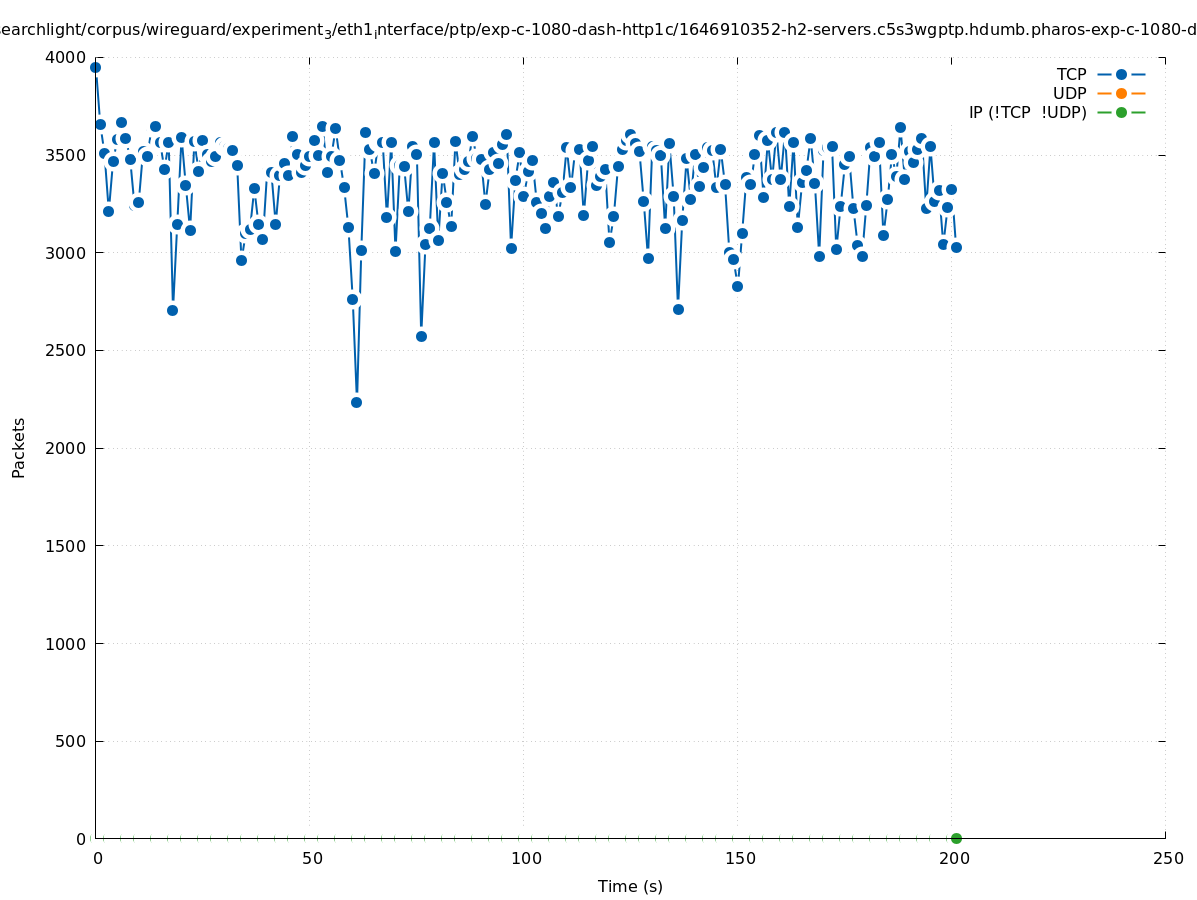Image resolution: width=1197 pixels, height=900 pixels.
Task: Click the first TCP data point near 3950 packets
Action: pyautogui.click(x=95, y=67)
